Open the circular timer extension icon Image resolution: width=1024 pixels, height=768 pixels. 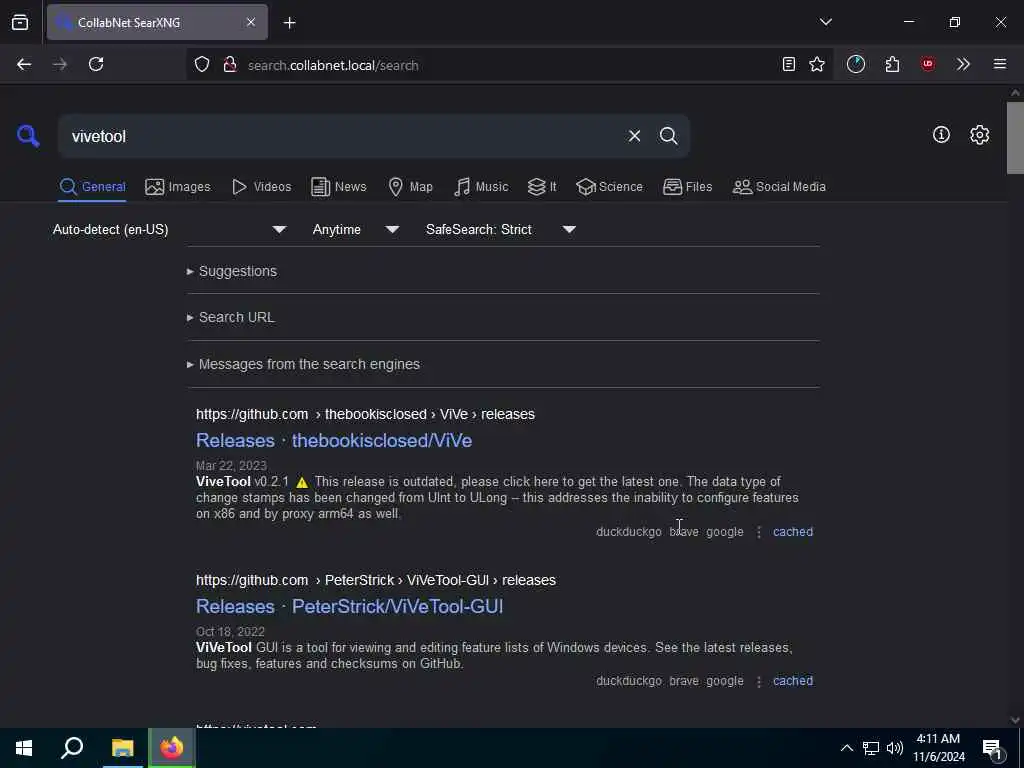click(856, 64)
